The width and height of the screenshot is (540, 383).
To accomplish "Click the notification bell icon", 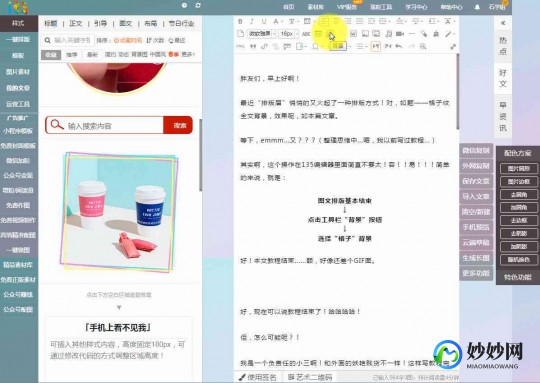I will (x=477, y=7).
